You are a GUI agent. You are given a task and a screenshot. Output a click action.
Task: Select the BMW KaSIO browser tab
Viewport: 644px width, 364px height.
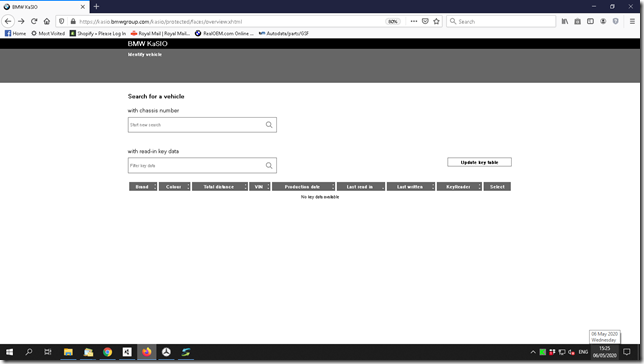coord(44,7)
